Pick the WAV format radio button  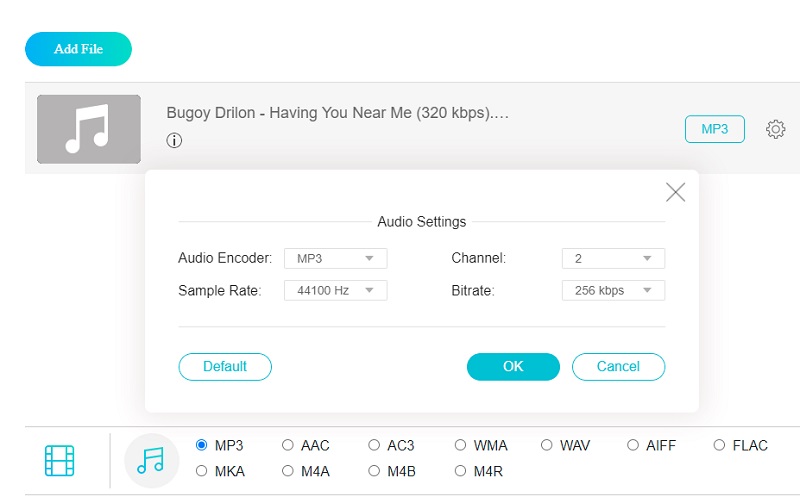(x=547, y=446)
